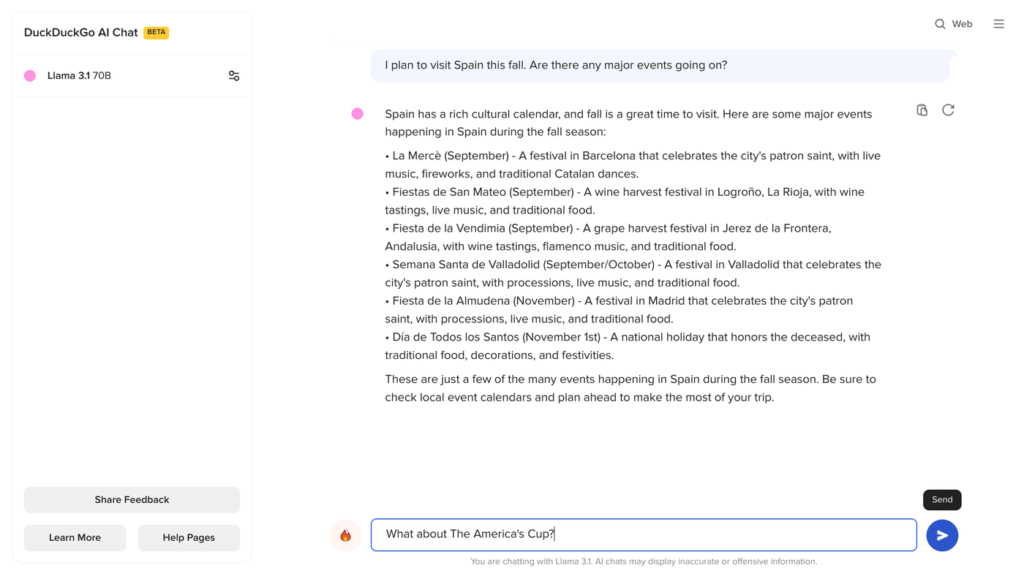Send the message using the paper plane button
The width and height of the screenshot is (1024, 576).
click(x=941, y=535)
